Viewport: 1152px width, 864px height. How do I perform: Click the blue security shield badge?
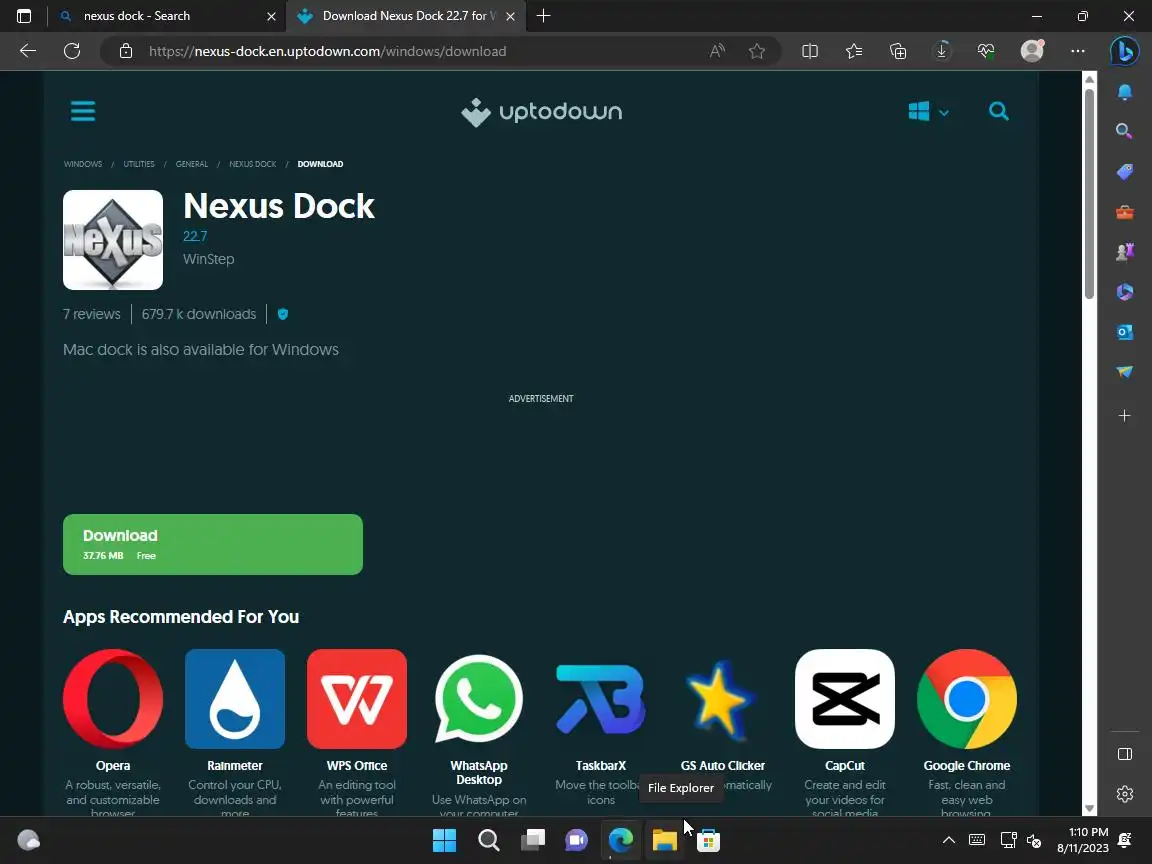pos(283,314)
